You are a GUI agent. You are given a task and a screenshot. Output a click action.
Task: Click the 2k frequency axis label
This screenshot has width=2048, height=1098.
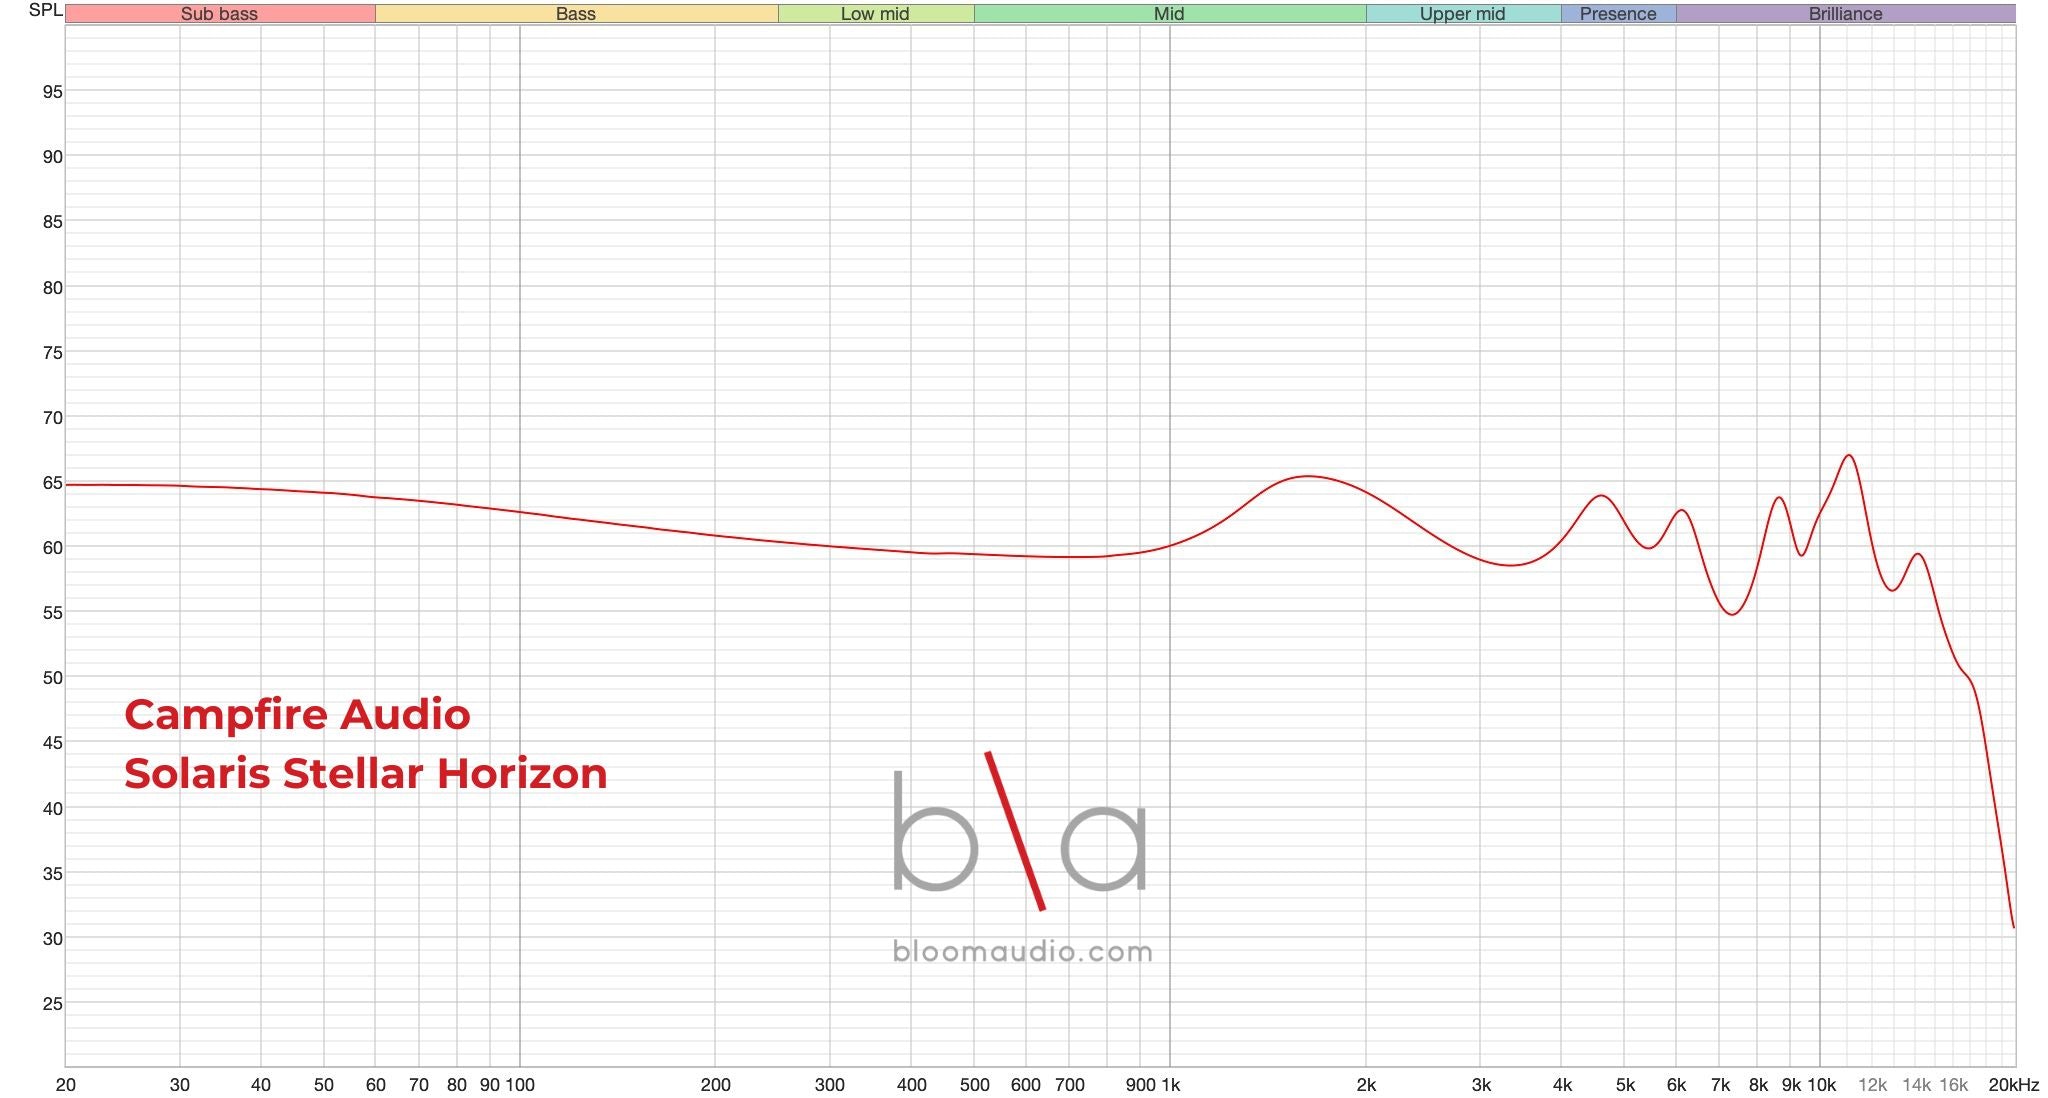pyautogui.click(x=1367, y=1085)
